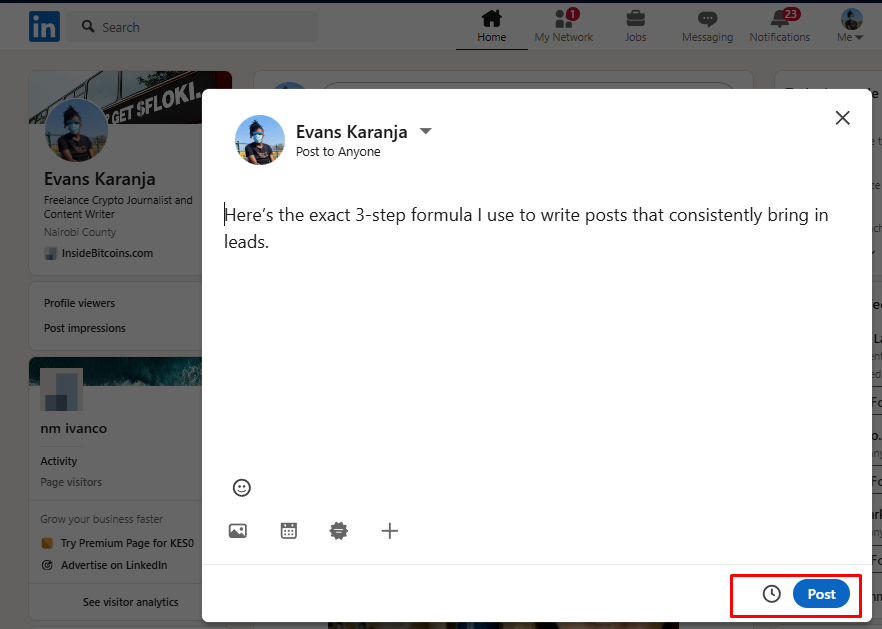
Task: Open the InsideBitcoins.com link
Action: (x=106, y=253)
